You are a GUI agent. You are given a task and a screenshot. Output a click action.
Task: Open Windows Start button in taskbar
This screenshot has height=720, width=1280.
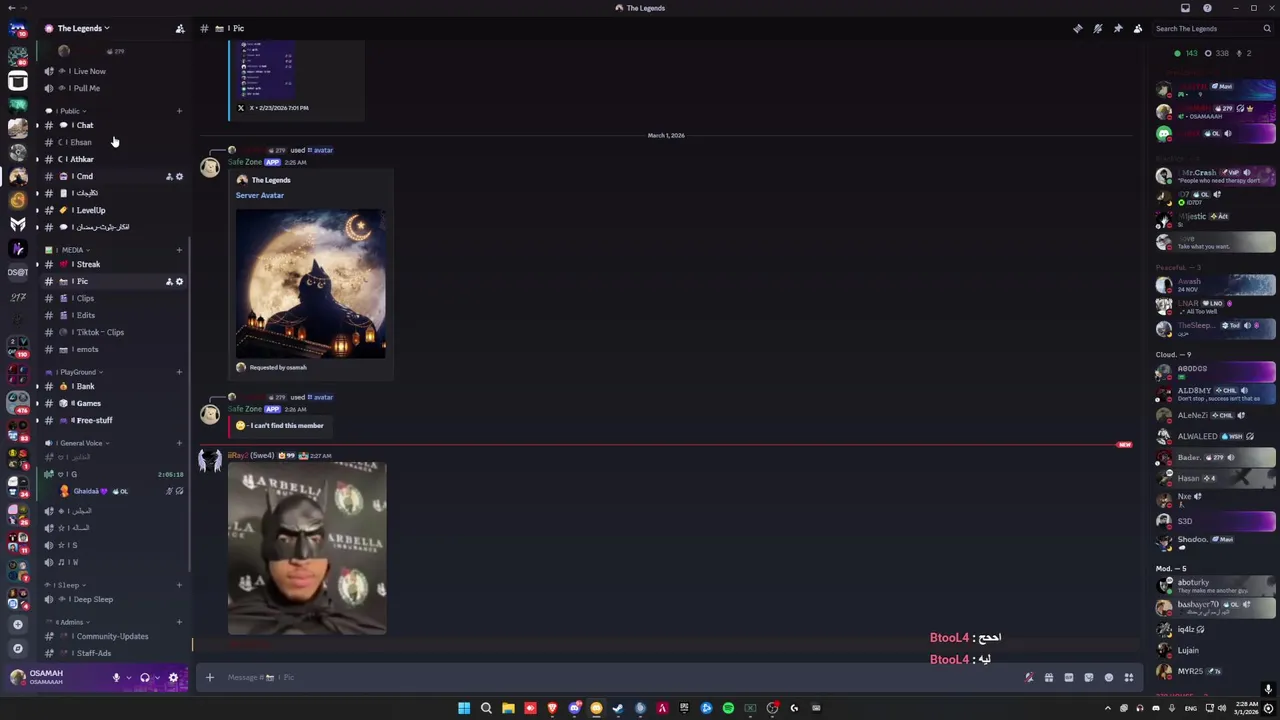point(464,708)
